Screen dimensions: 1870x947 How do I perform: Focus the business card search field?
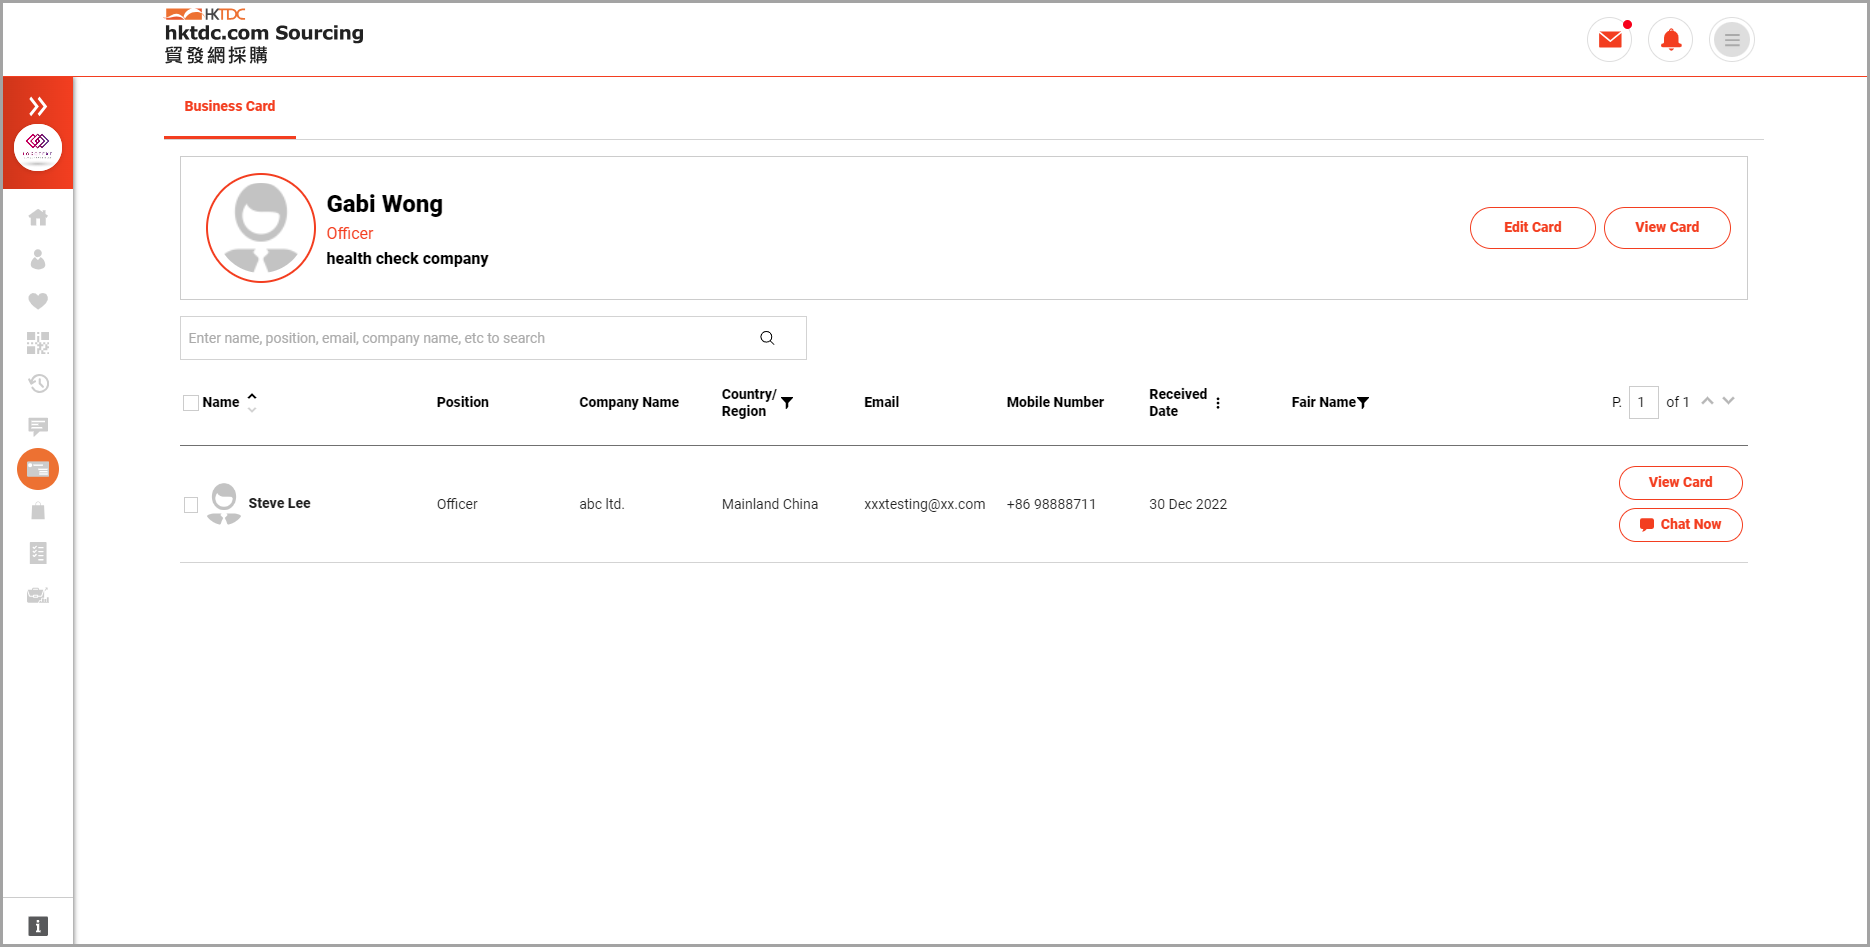tap(493, 338)
